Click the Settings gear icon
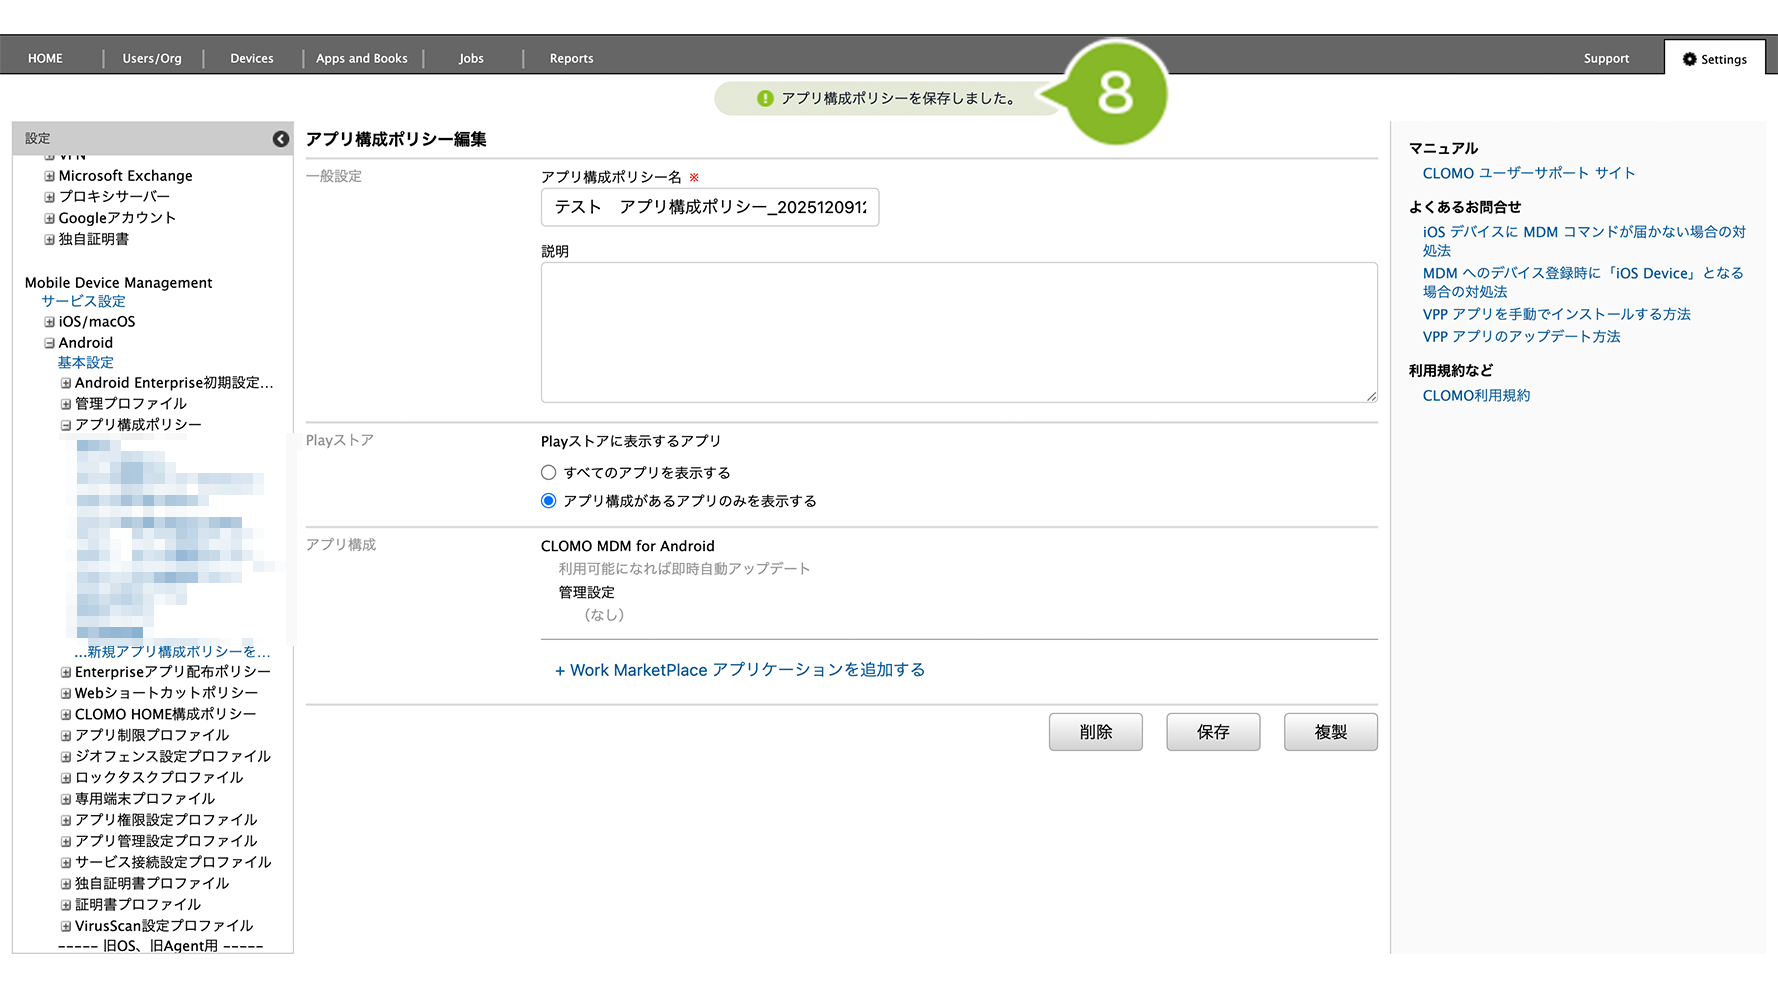The width and height of the screenshot is (1778, 1000). pos(1689,59)
